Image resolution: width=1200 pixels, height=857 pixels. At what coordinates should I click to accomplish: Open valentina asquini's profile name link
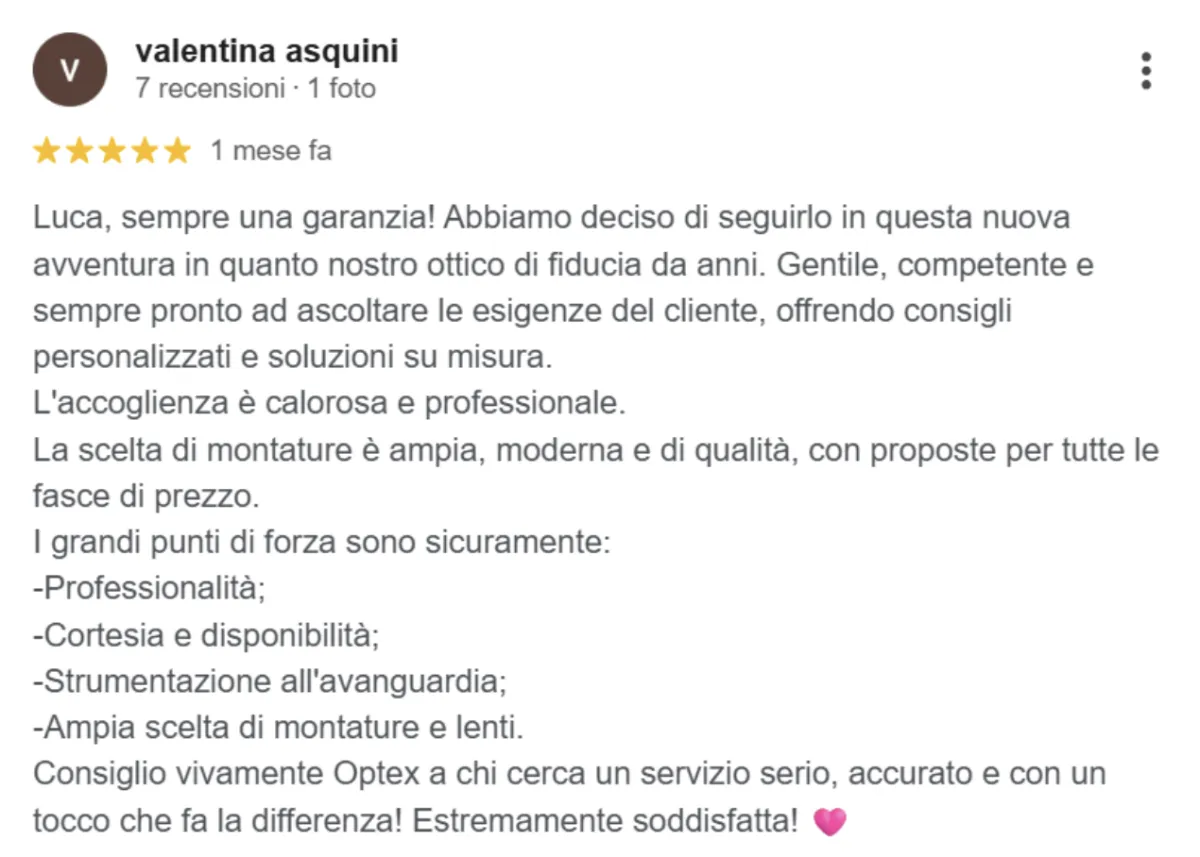coord(266,50)
